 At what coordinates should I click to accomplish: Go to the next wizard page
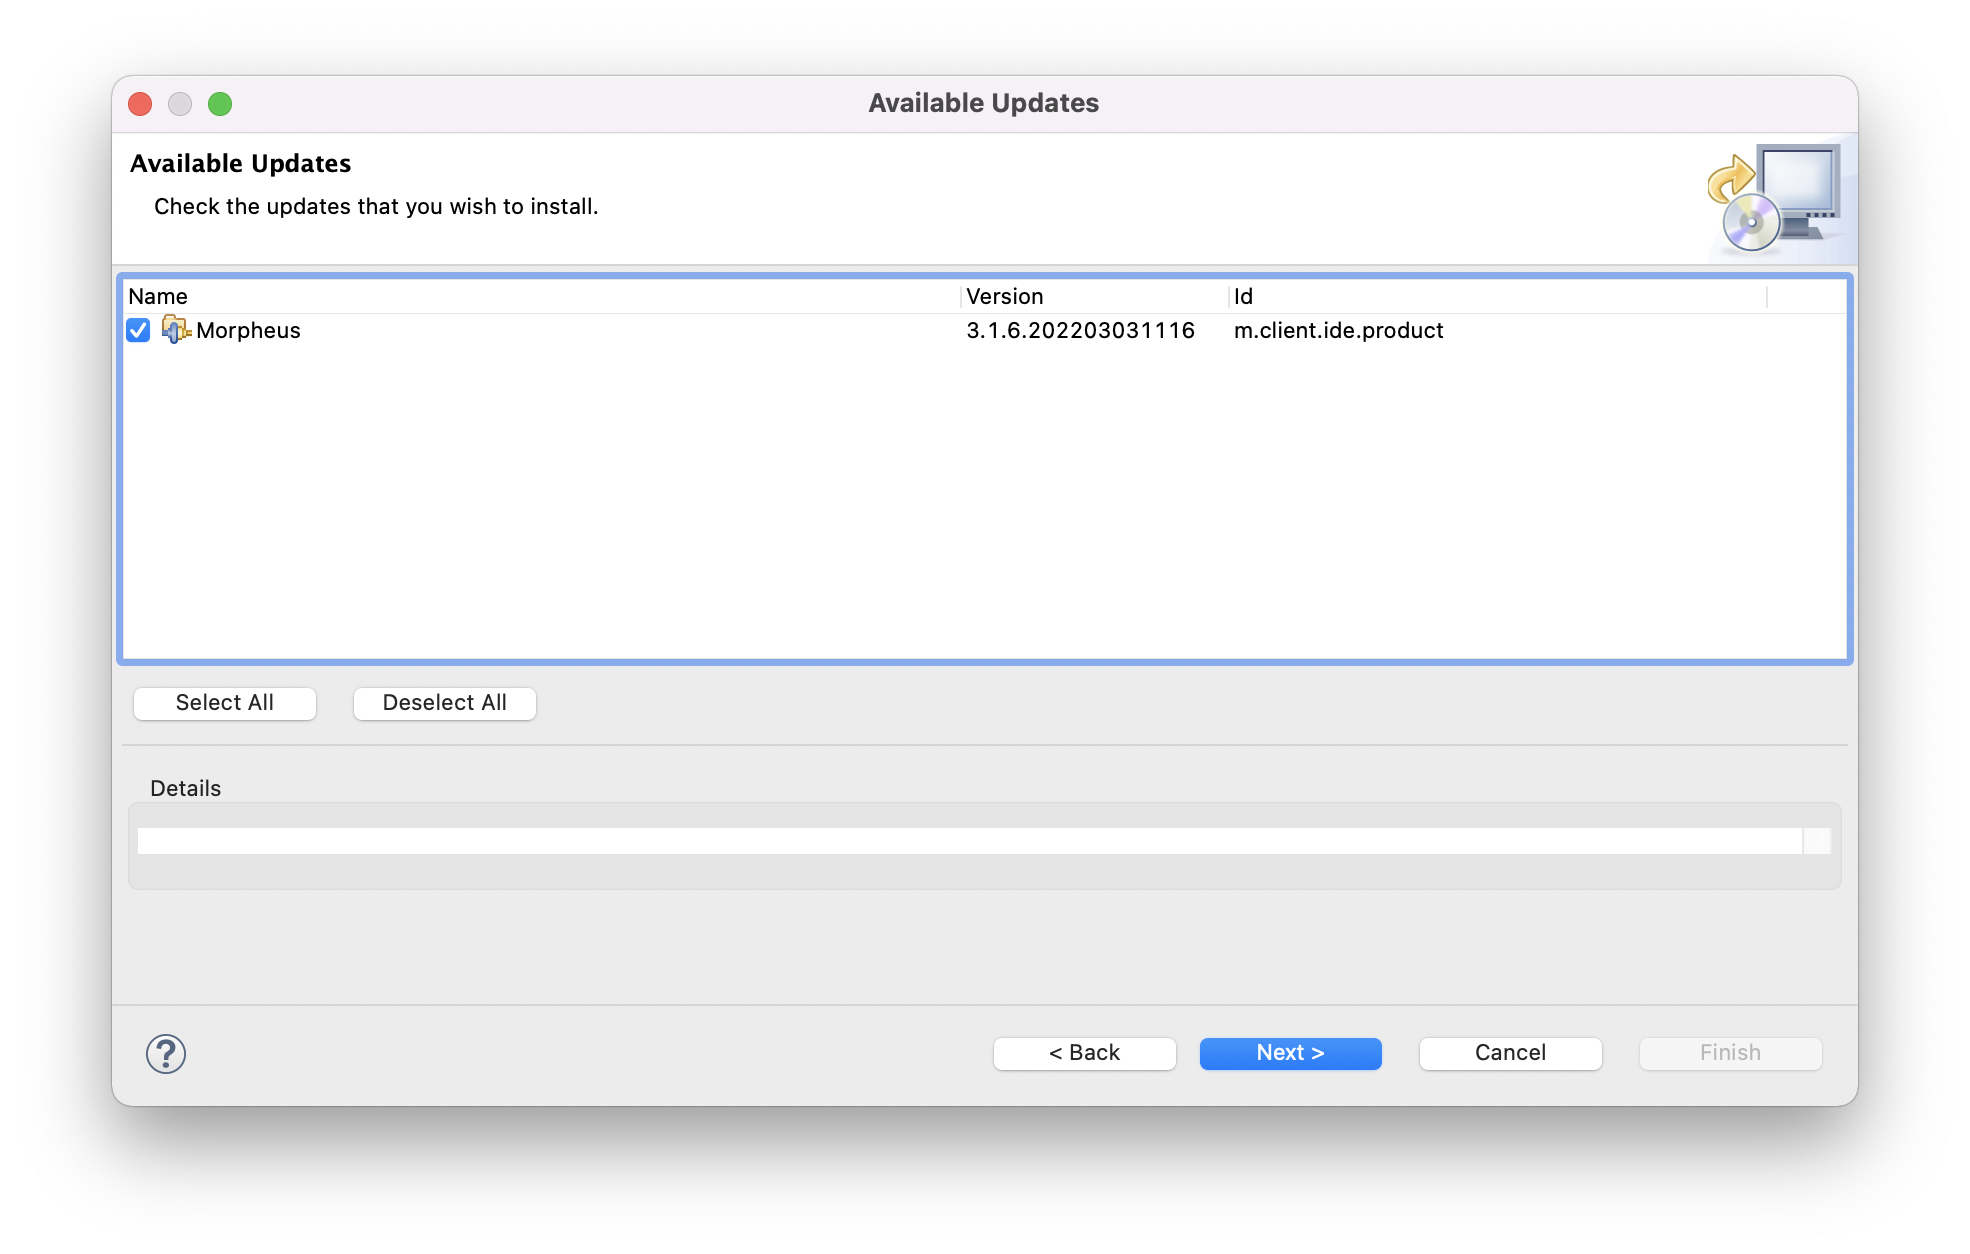(x=1290, y=1053)
